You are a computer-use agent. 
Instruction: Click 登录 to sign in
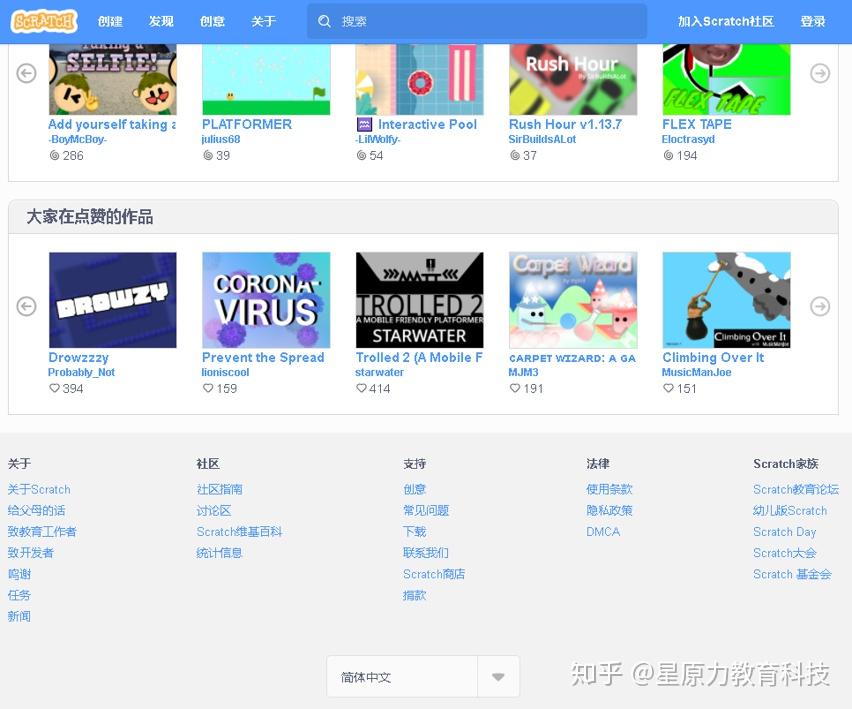(x=812, y=21)
